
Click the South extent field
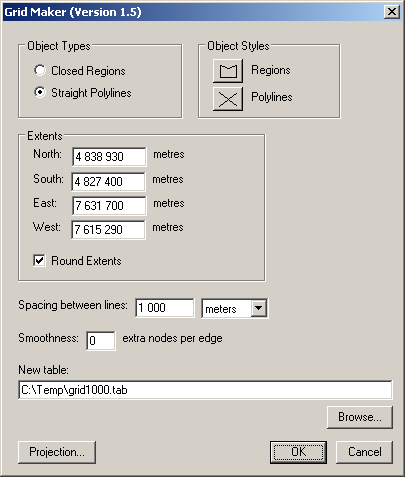108,182
